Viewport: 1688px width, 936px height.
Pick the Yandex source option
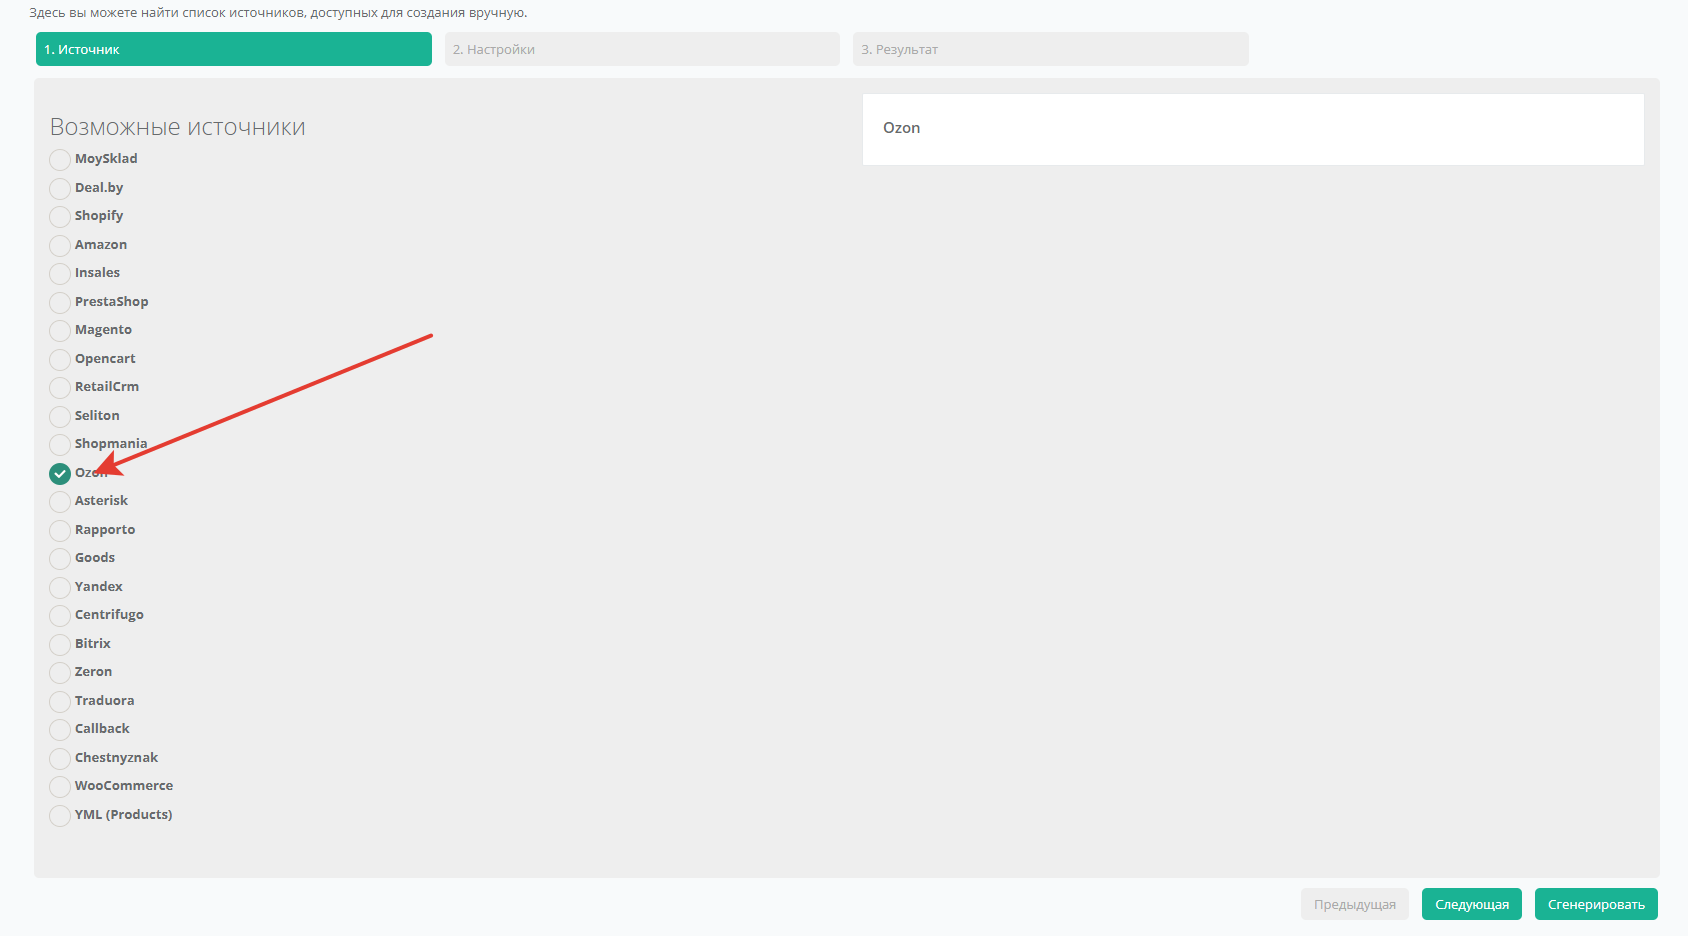(x=60, y=587)
